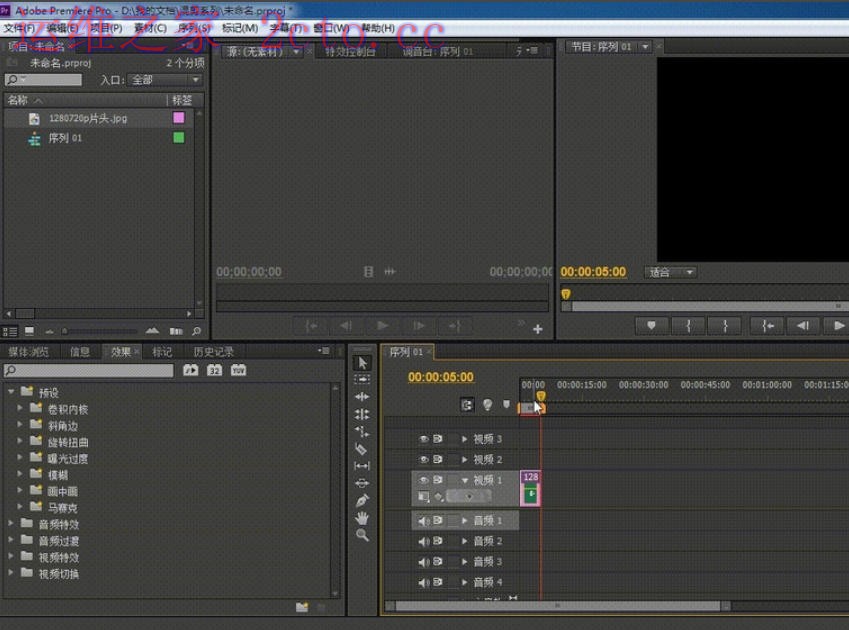The width and height of the screenshot is (849, 630).
Task: Select the Selection arrow tool
Action: [362, 363]
